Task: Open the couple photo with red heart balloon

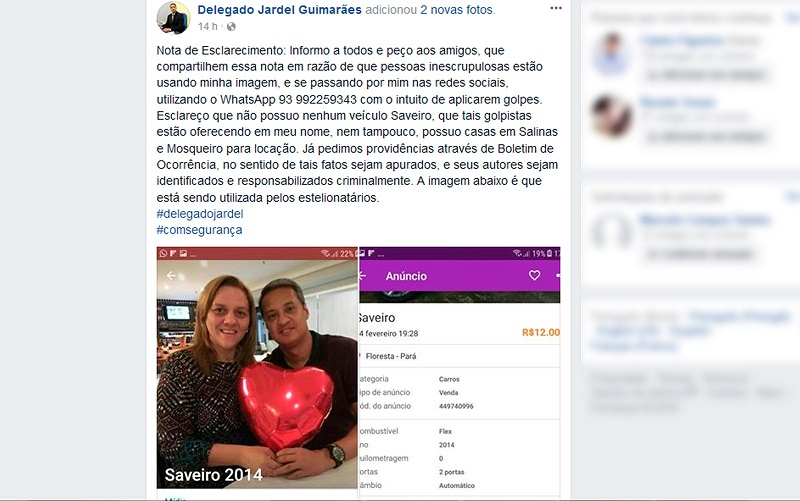Action: [257, 368]
